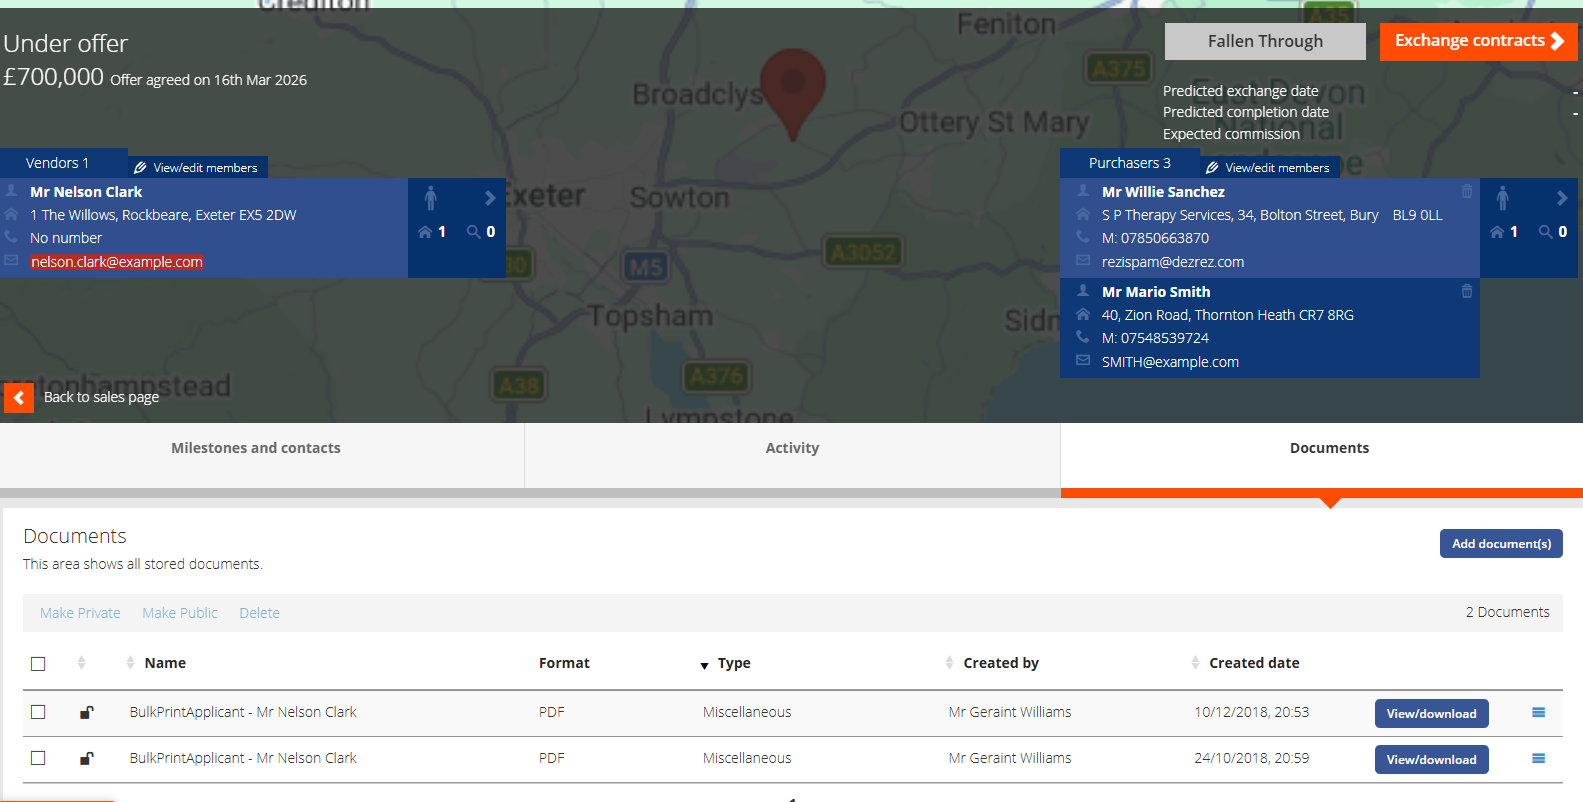Click the Exchange contracts button
This screenshot has height=802, width=1583.
1478,41
